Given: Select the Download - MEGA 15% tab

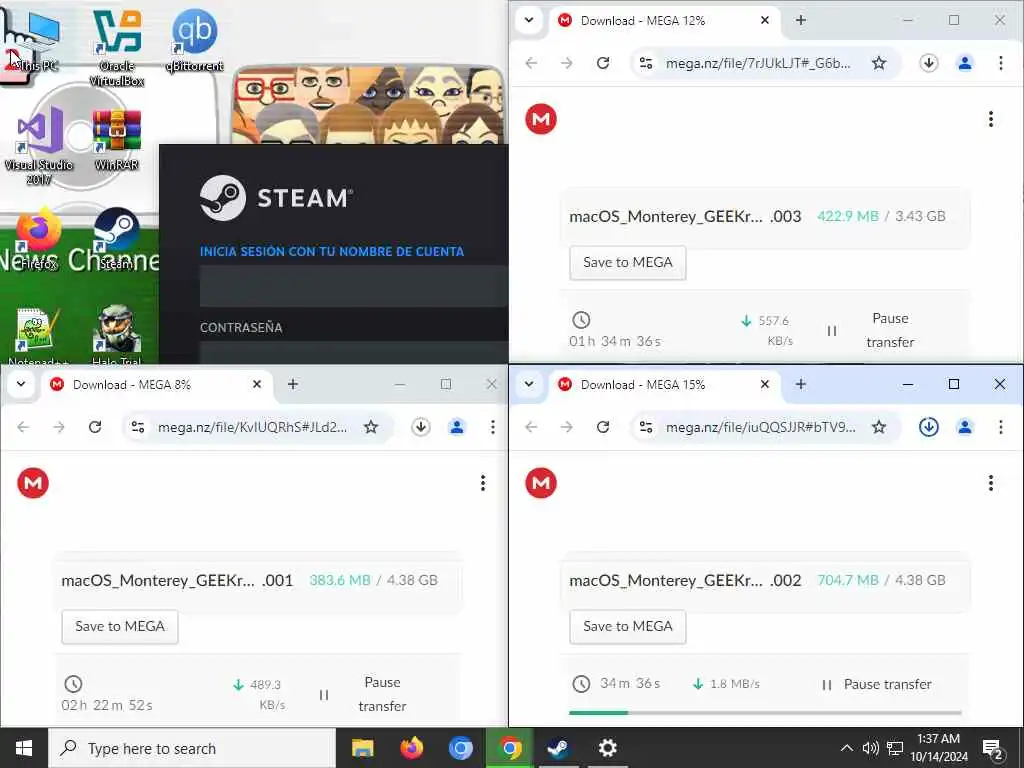Looking at the screenshot, I should click(x=663, y=385).
